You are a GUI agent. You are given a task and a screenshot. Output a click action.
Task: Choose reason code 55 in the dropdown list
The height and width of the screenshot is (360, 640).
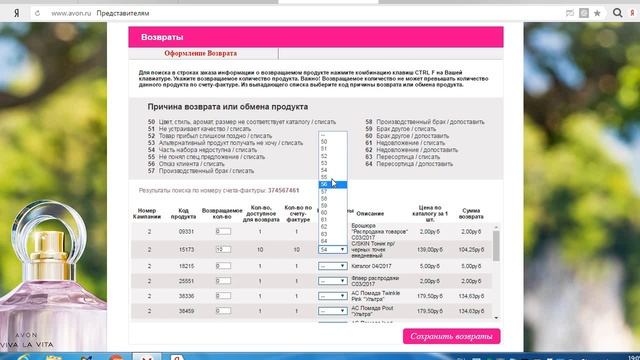pyautogui.click(x=333, y=177)
